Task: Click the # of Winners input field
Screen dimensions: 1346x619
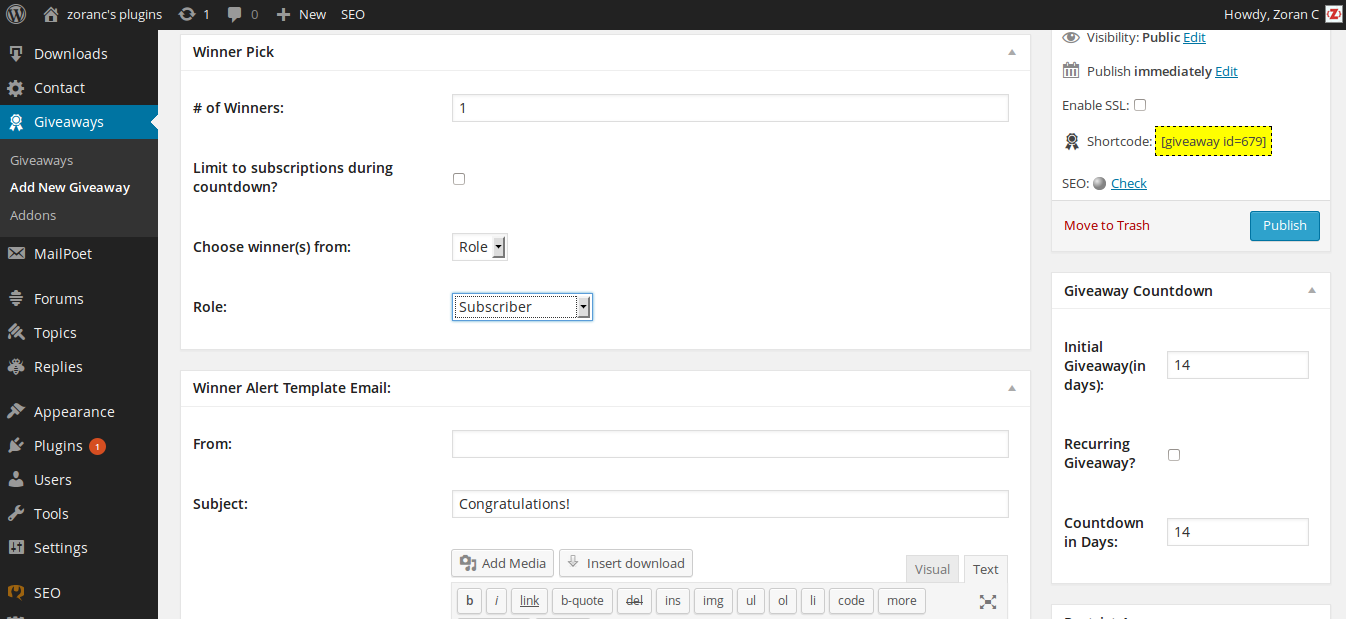Action: [x=730, y=108]
